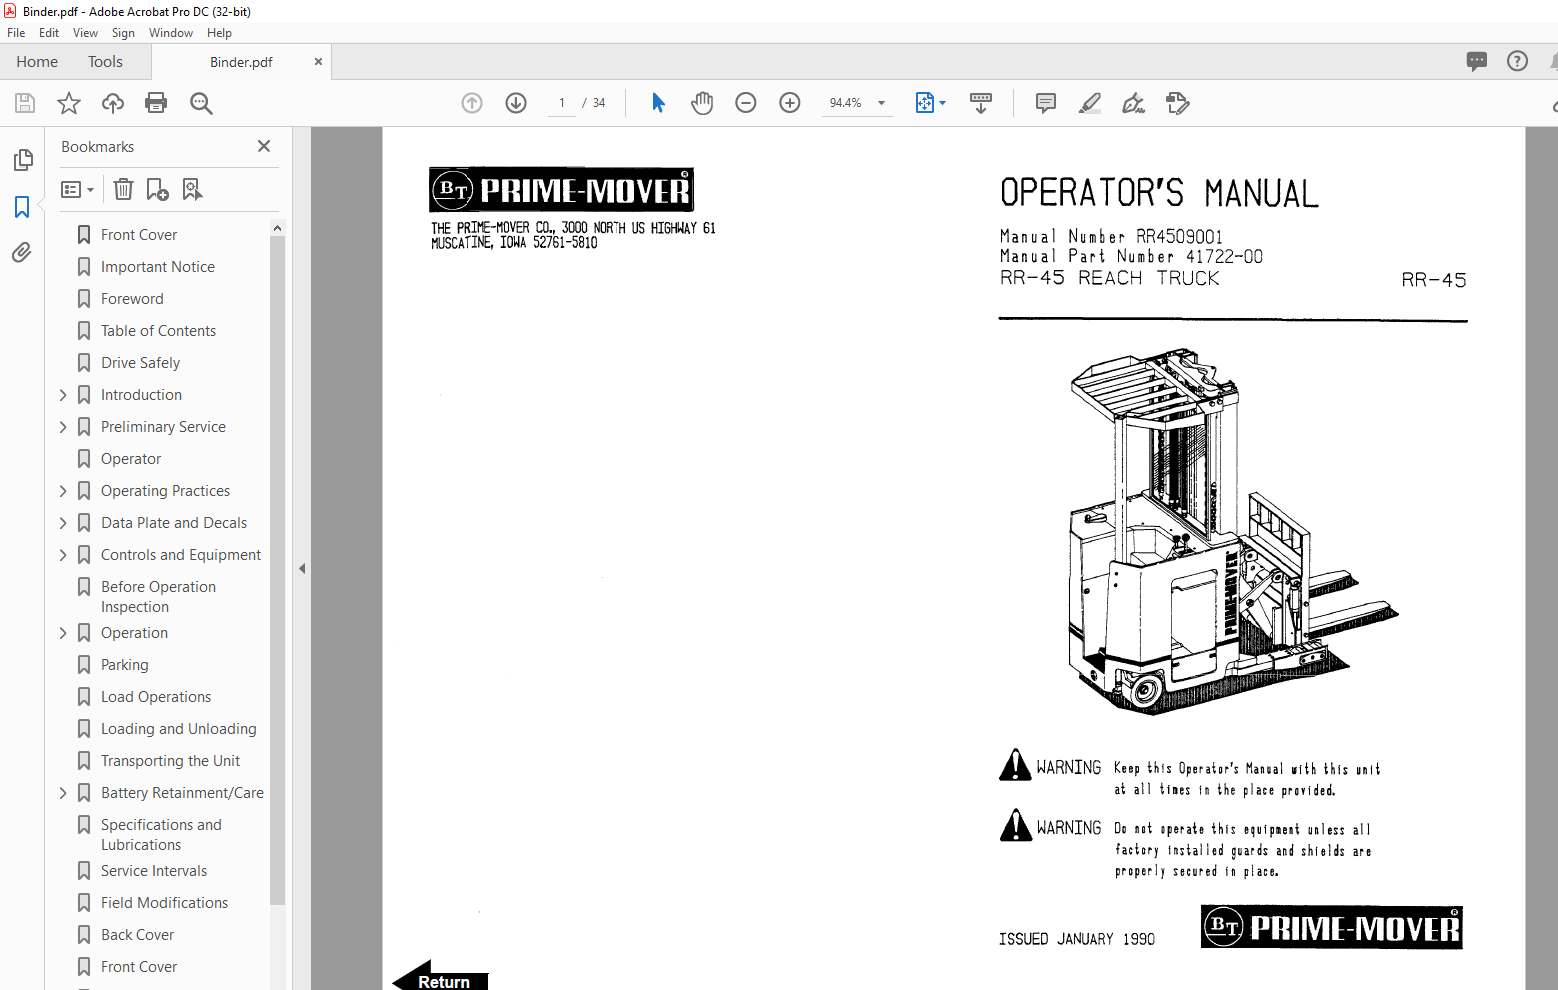Activate the Hand pan tool
Image resolution: width=1558 pixels, height=990 pixels.
[x=702, y=103]
